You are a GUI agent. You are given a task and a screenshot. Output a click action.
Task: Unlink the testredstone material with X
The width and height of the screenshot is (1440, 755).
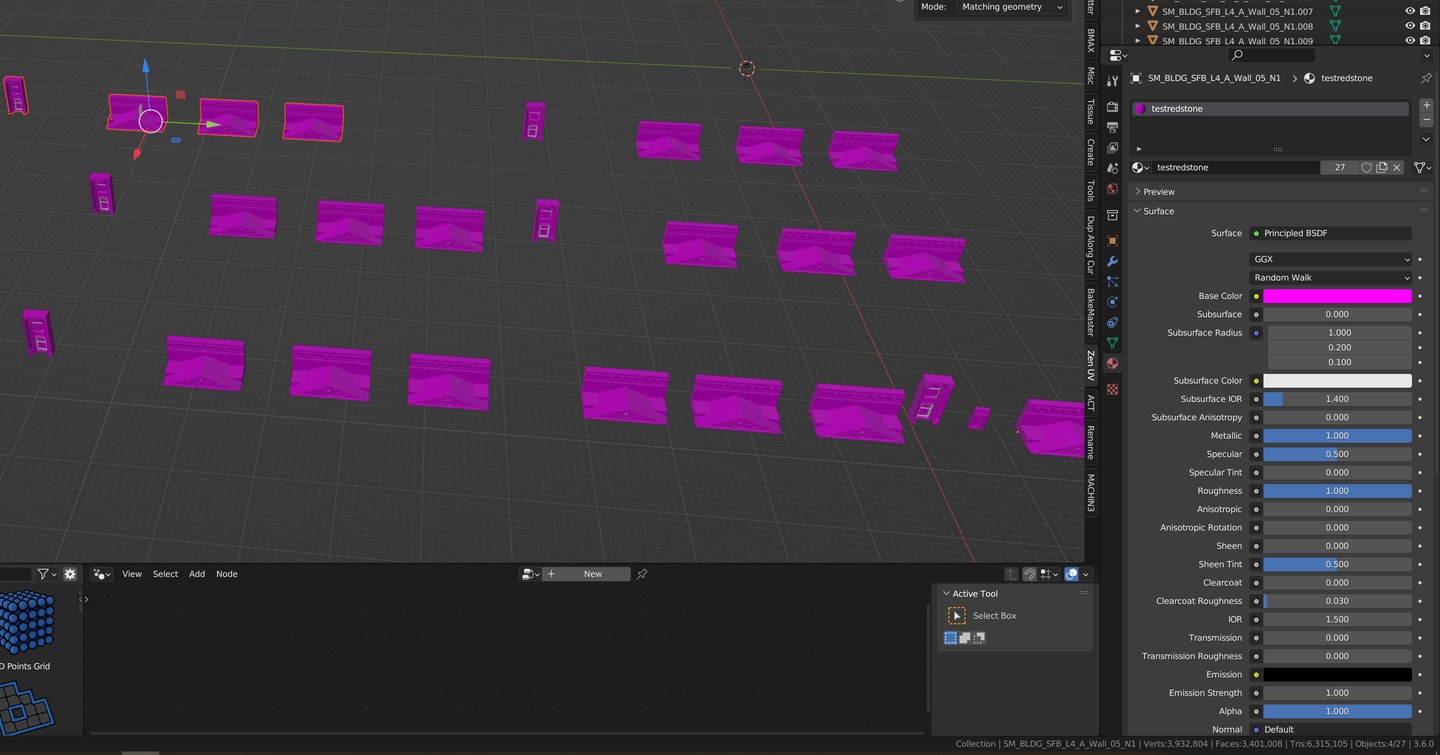coord(1397,168)
